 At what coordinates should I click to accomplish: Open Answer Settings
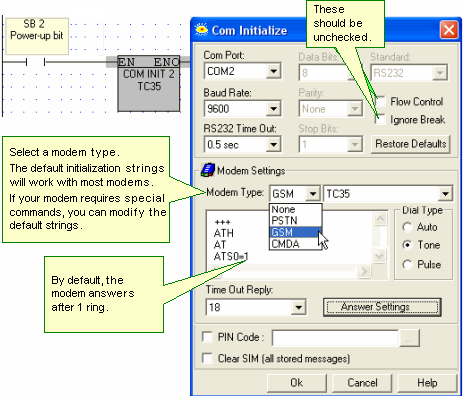click(x=382, y=307)
